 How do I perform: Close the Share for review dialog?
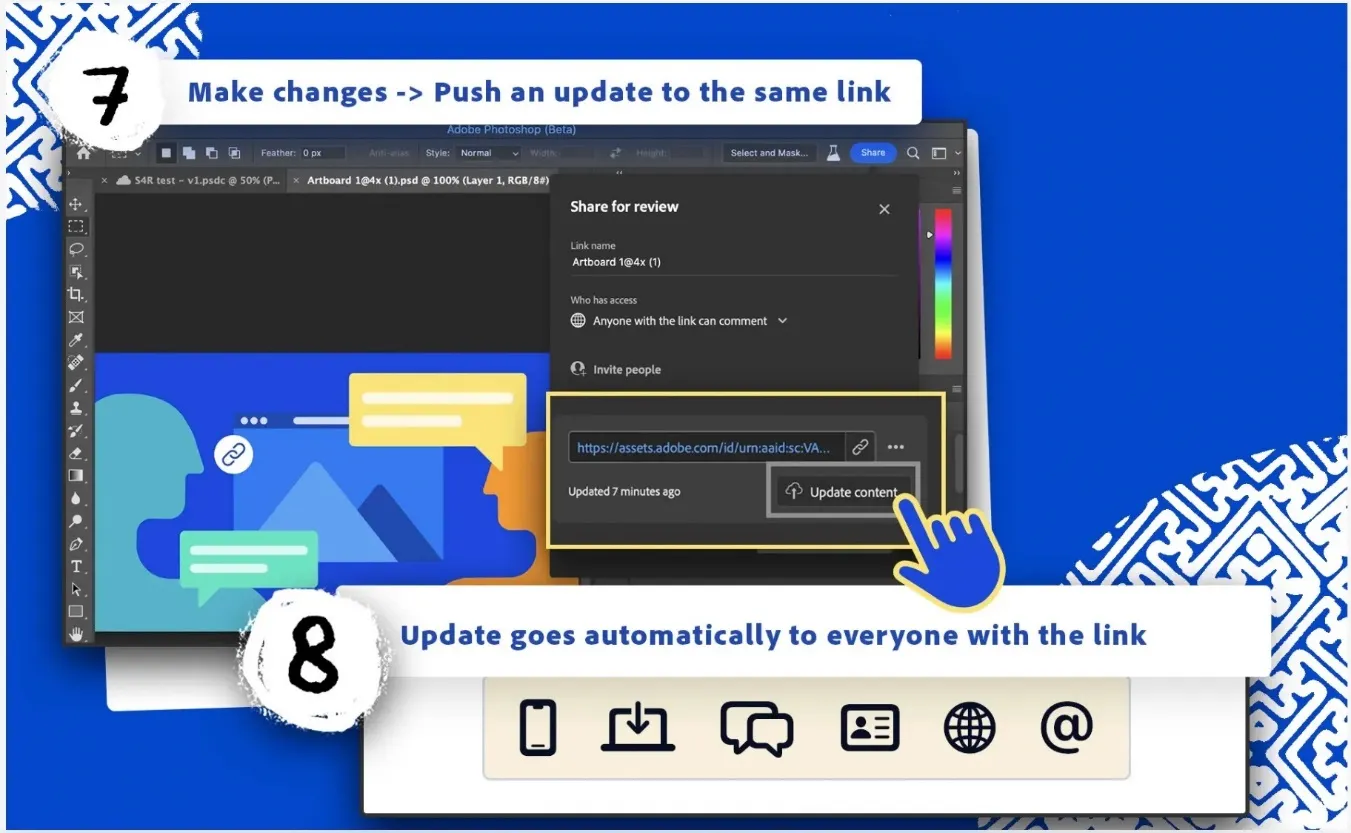point(884,209)
